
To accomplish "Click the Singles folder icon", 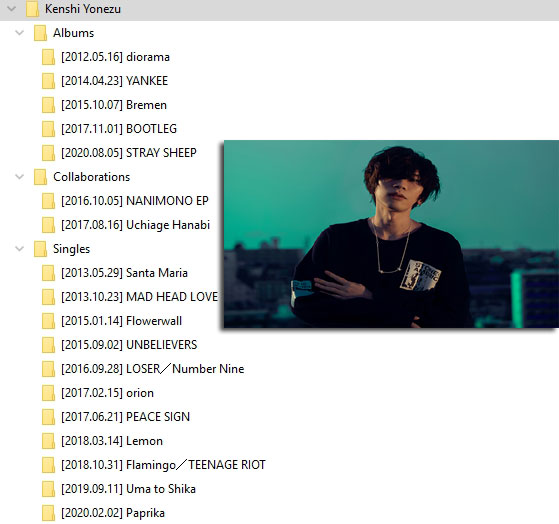I will 40,249.
